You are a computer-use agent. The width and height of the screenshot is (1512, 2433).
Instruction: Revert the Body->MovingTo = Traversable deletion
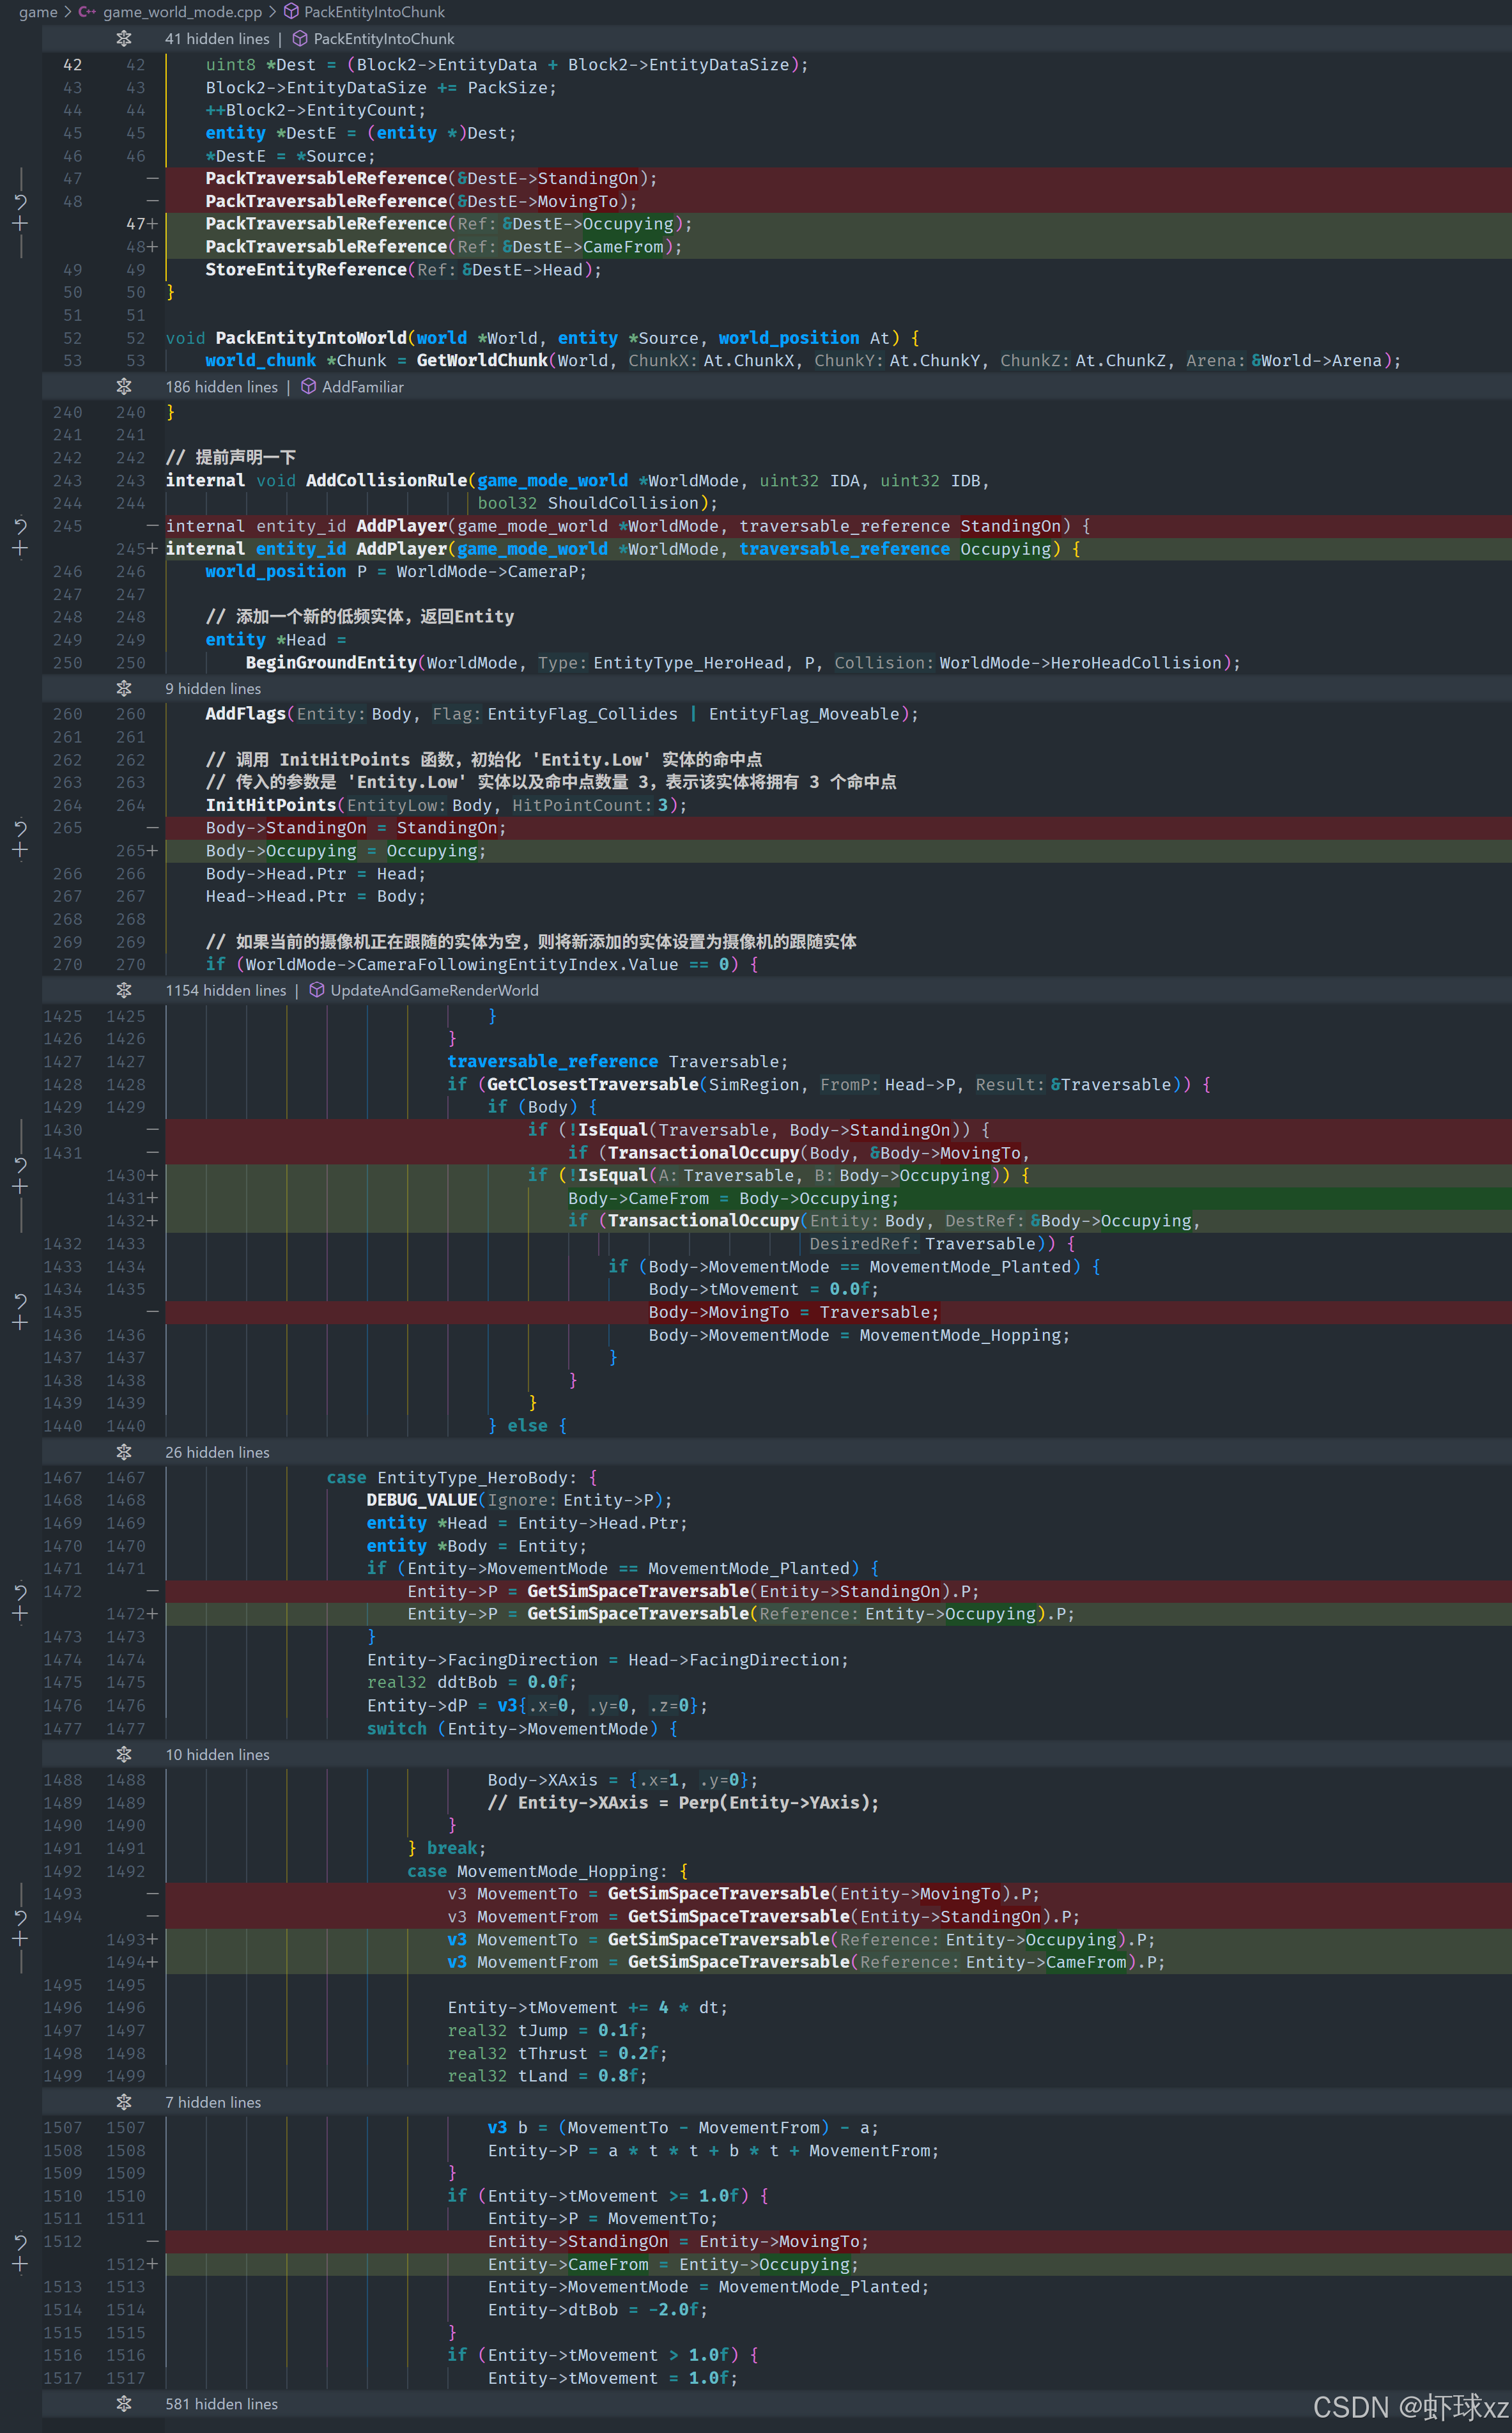tap(20, 1301)
